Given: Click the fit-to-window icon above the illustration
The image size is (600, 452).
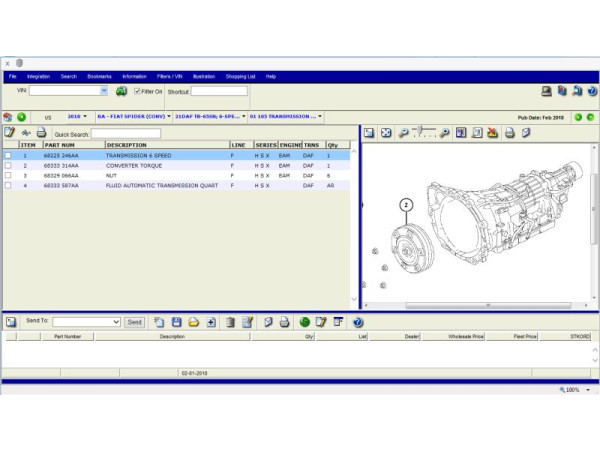Looking at the screenshot, I should click(386, 133).
